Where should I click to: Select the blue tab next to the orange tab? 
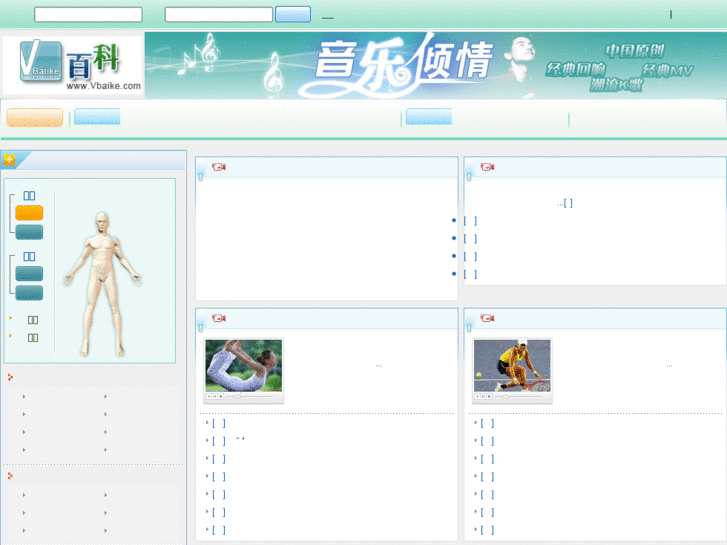(x=97, y=116)
